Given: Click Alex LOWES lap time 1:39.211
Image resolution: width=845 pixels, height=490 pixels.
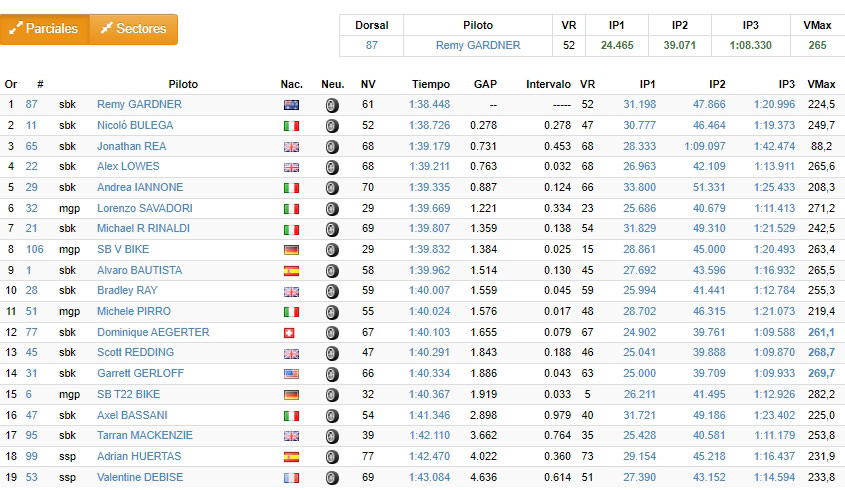Looking at the screenshot, I should 429,167.
